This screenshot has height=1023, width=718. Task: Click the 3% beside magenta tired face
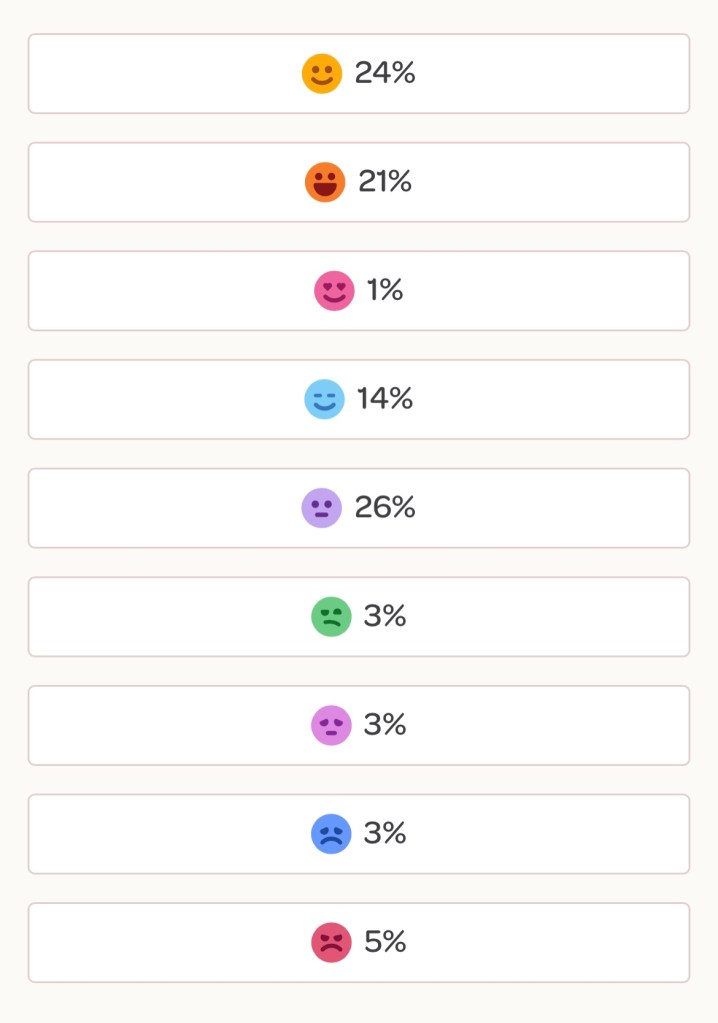point(385,725)
